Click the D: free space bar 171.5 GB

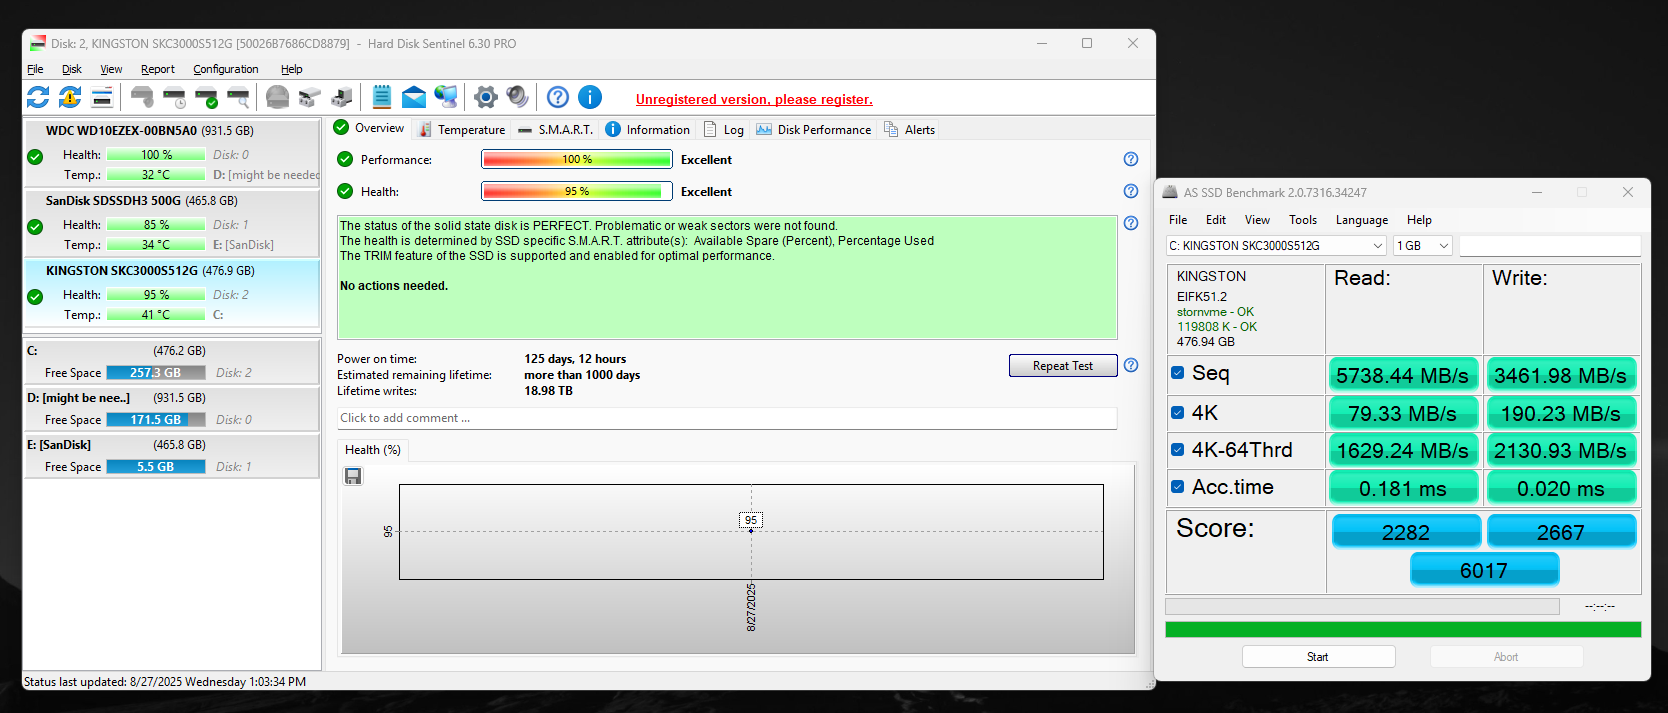point(155,420)
